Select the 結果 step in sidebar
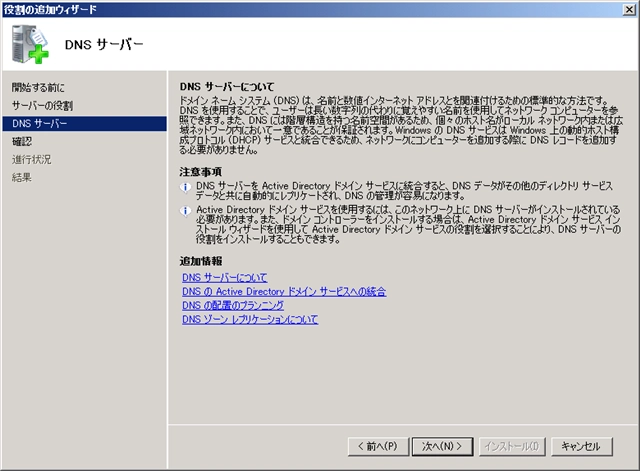Image resolution: width=640 pixels, height=471 pixels. coord(22,178)
